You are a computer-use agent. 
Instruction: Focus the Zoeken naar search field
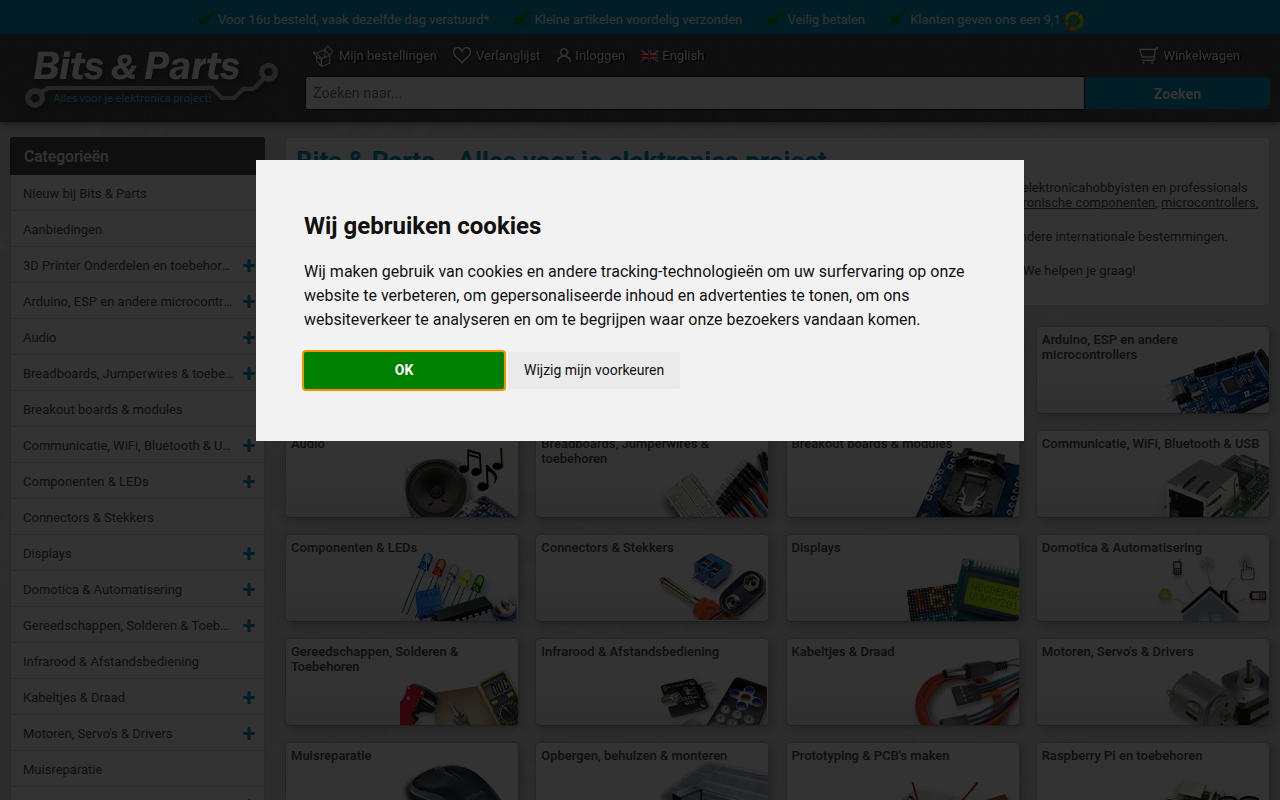pos(695,93)
